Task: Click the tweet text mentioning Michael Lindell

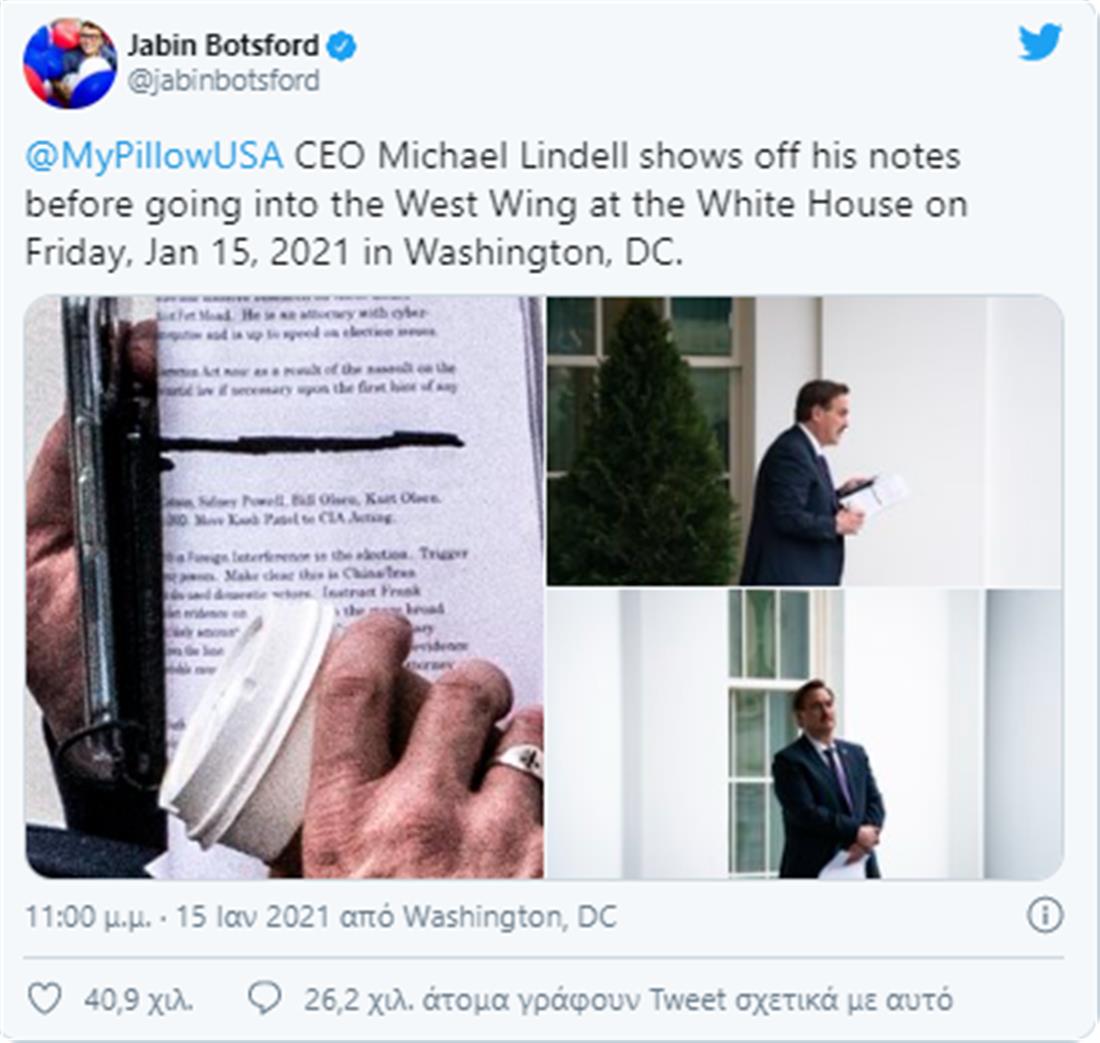Action: point(496,205)
